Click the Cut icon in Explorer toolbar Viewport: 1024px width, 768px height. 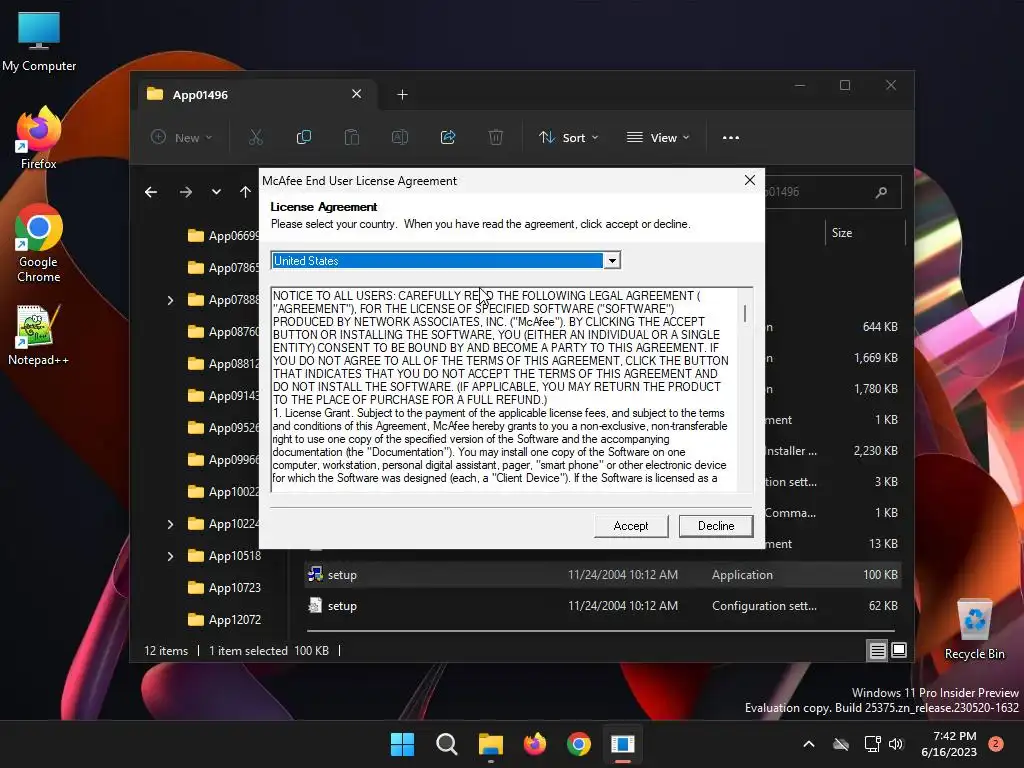tap(255, 137)
